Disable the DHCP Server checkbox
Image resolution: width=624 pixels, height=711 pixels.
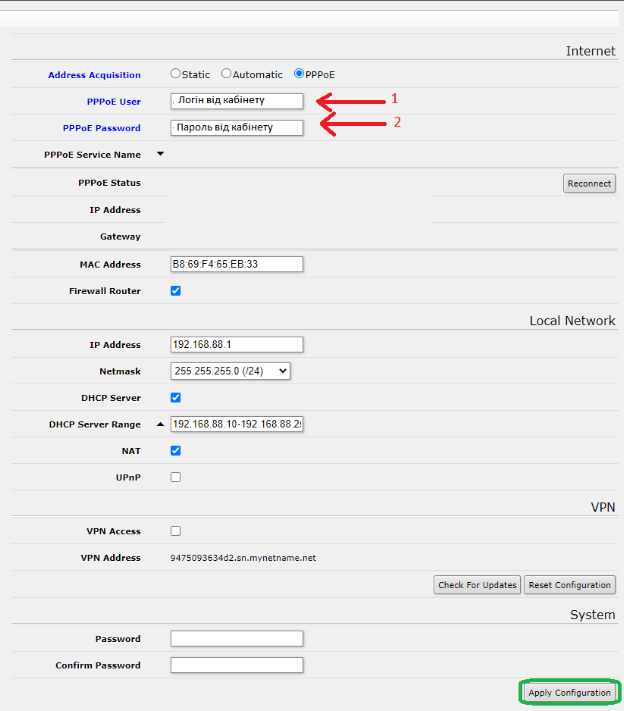pyautogui.click(x=176, y=398)
